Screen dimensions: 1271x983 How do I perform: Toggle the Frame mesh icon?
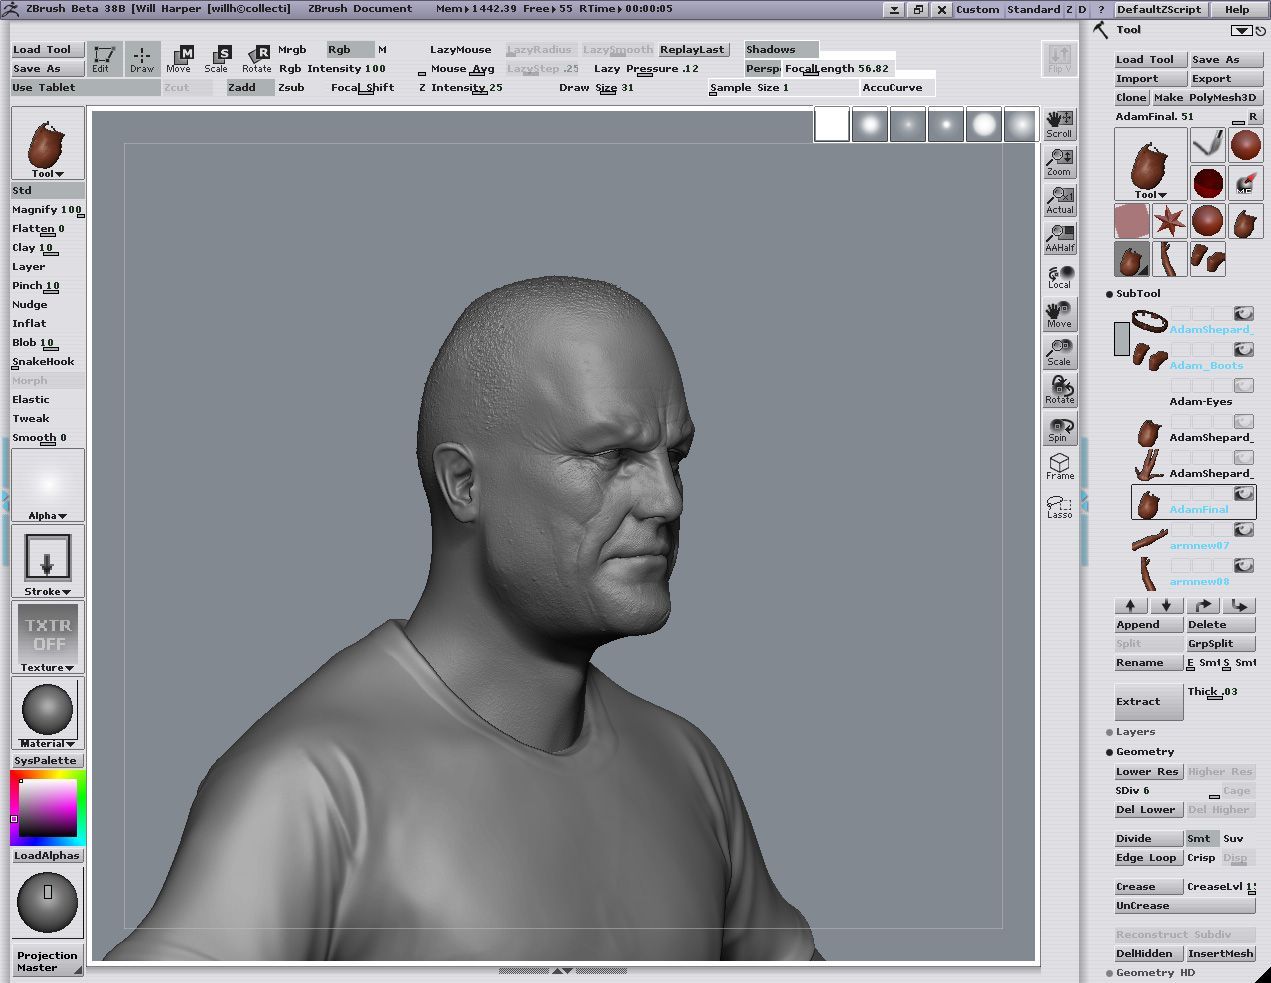coord(1059,466)
